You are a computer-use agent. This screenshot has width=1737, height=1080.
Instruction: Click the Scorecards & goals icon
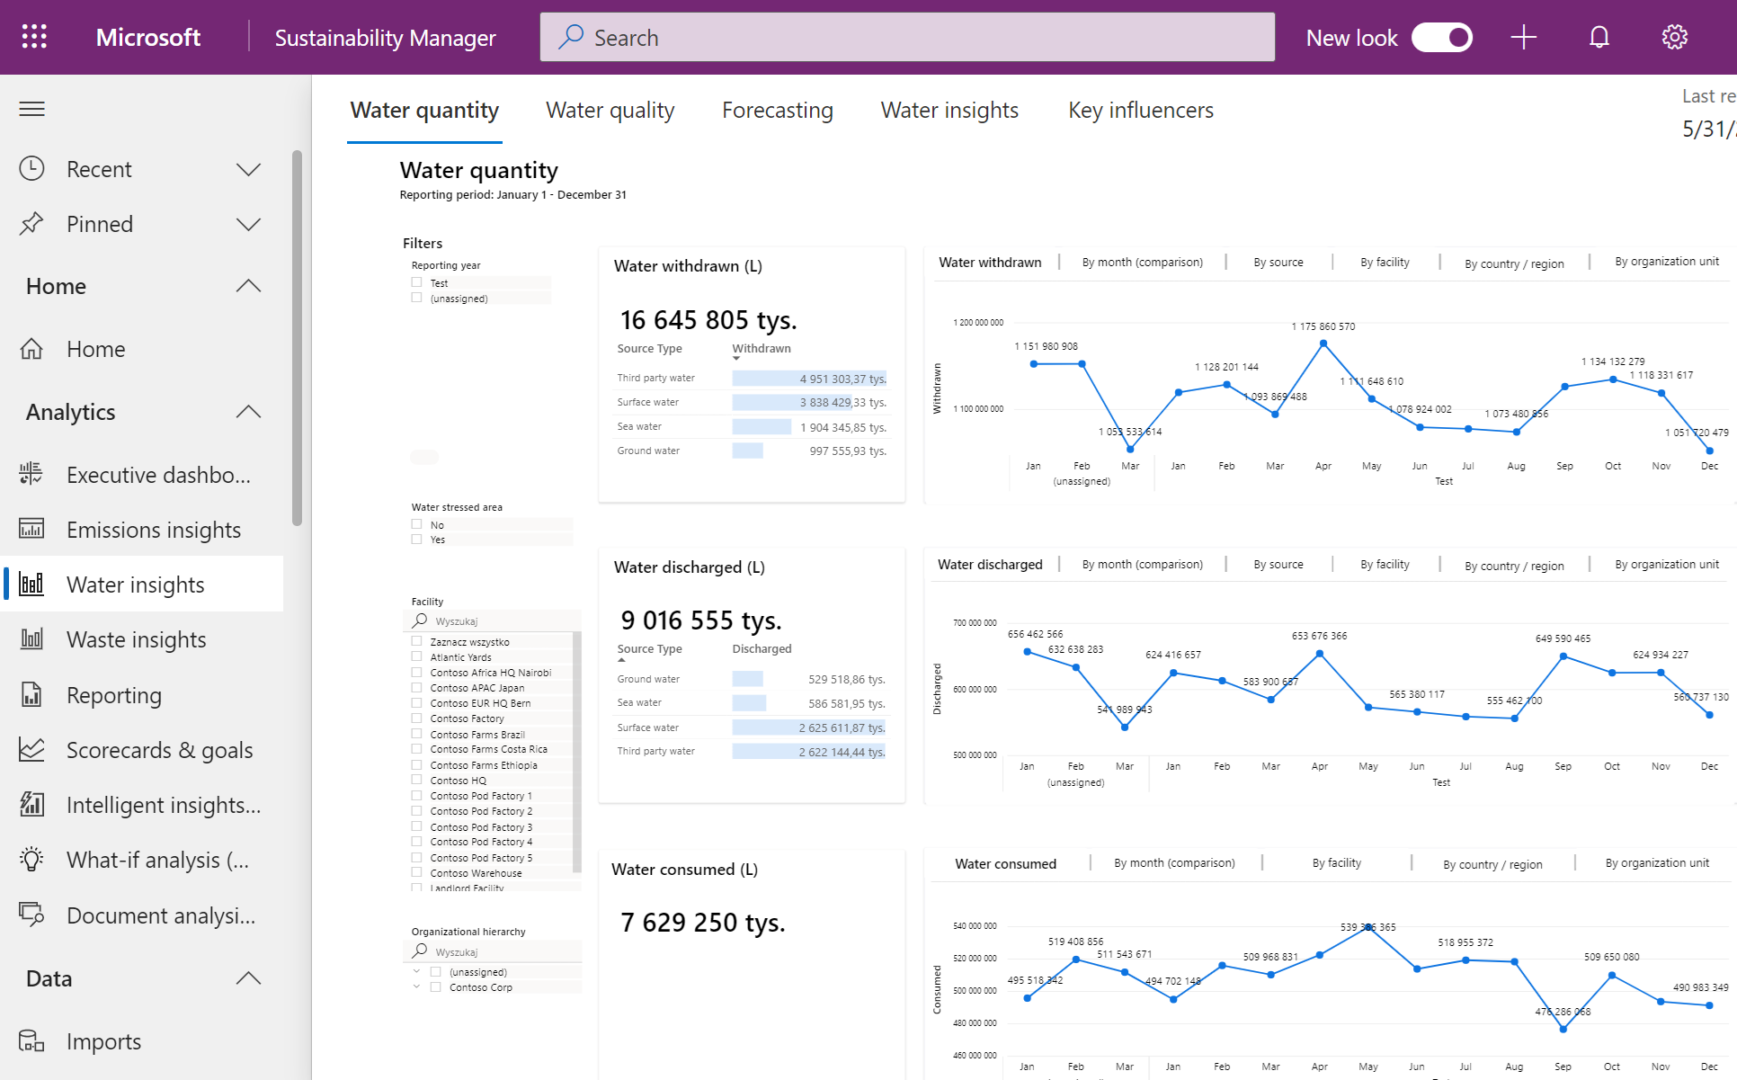pyautogui.click(x=32, y=749)
